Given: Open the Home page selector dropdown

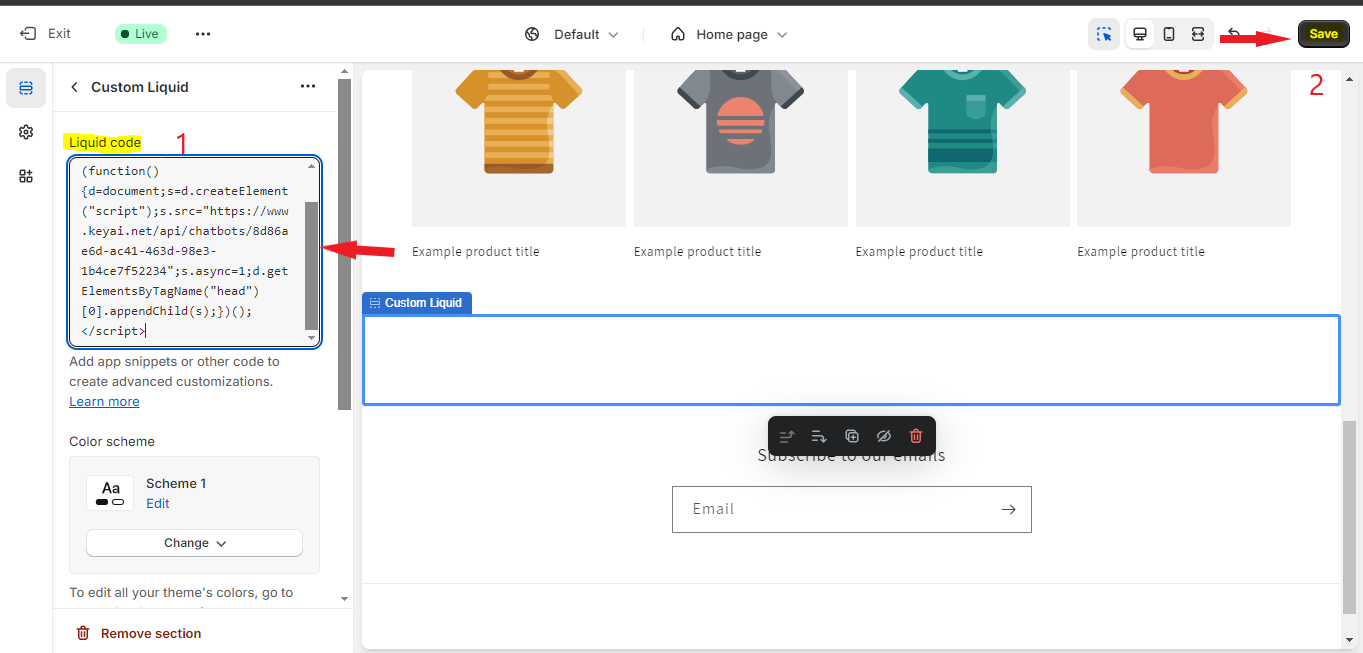Looking at the screenshot, I should [x=729, y=34].
